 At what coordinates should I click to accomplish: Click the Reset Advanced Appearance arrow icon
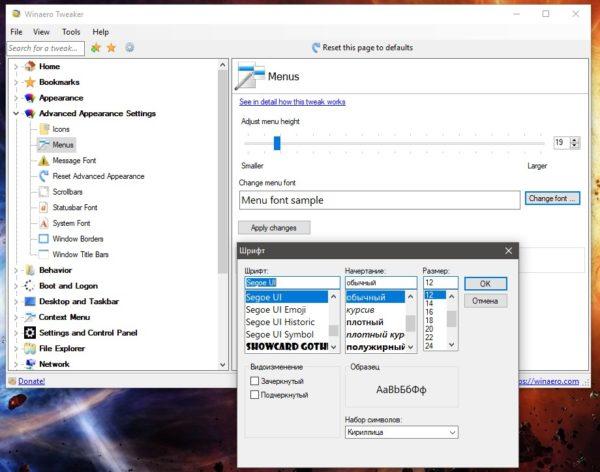tap(44, 176)
